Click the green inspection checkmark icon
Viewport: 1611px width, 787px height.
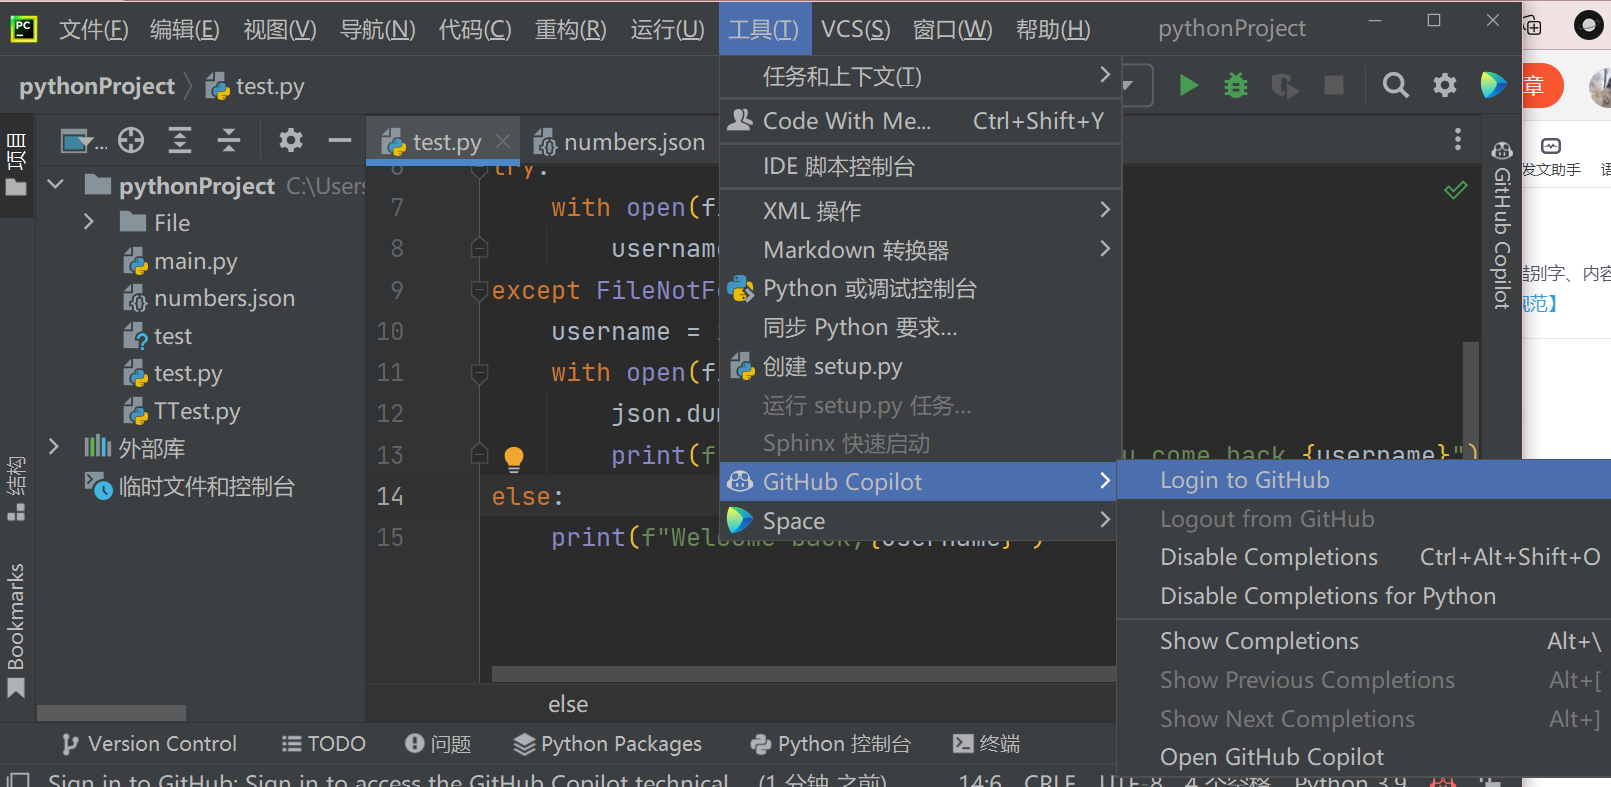click(x=1456, y=189)
